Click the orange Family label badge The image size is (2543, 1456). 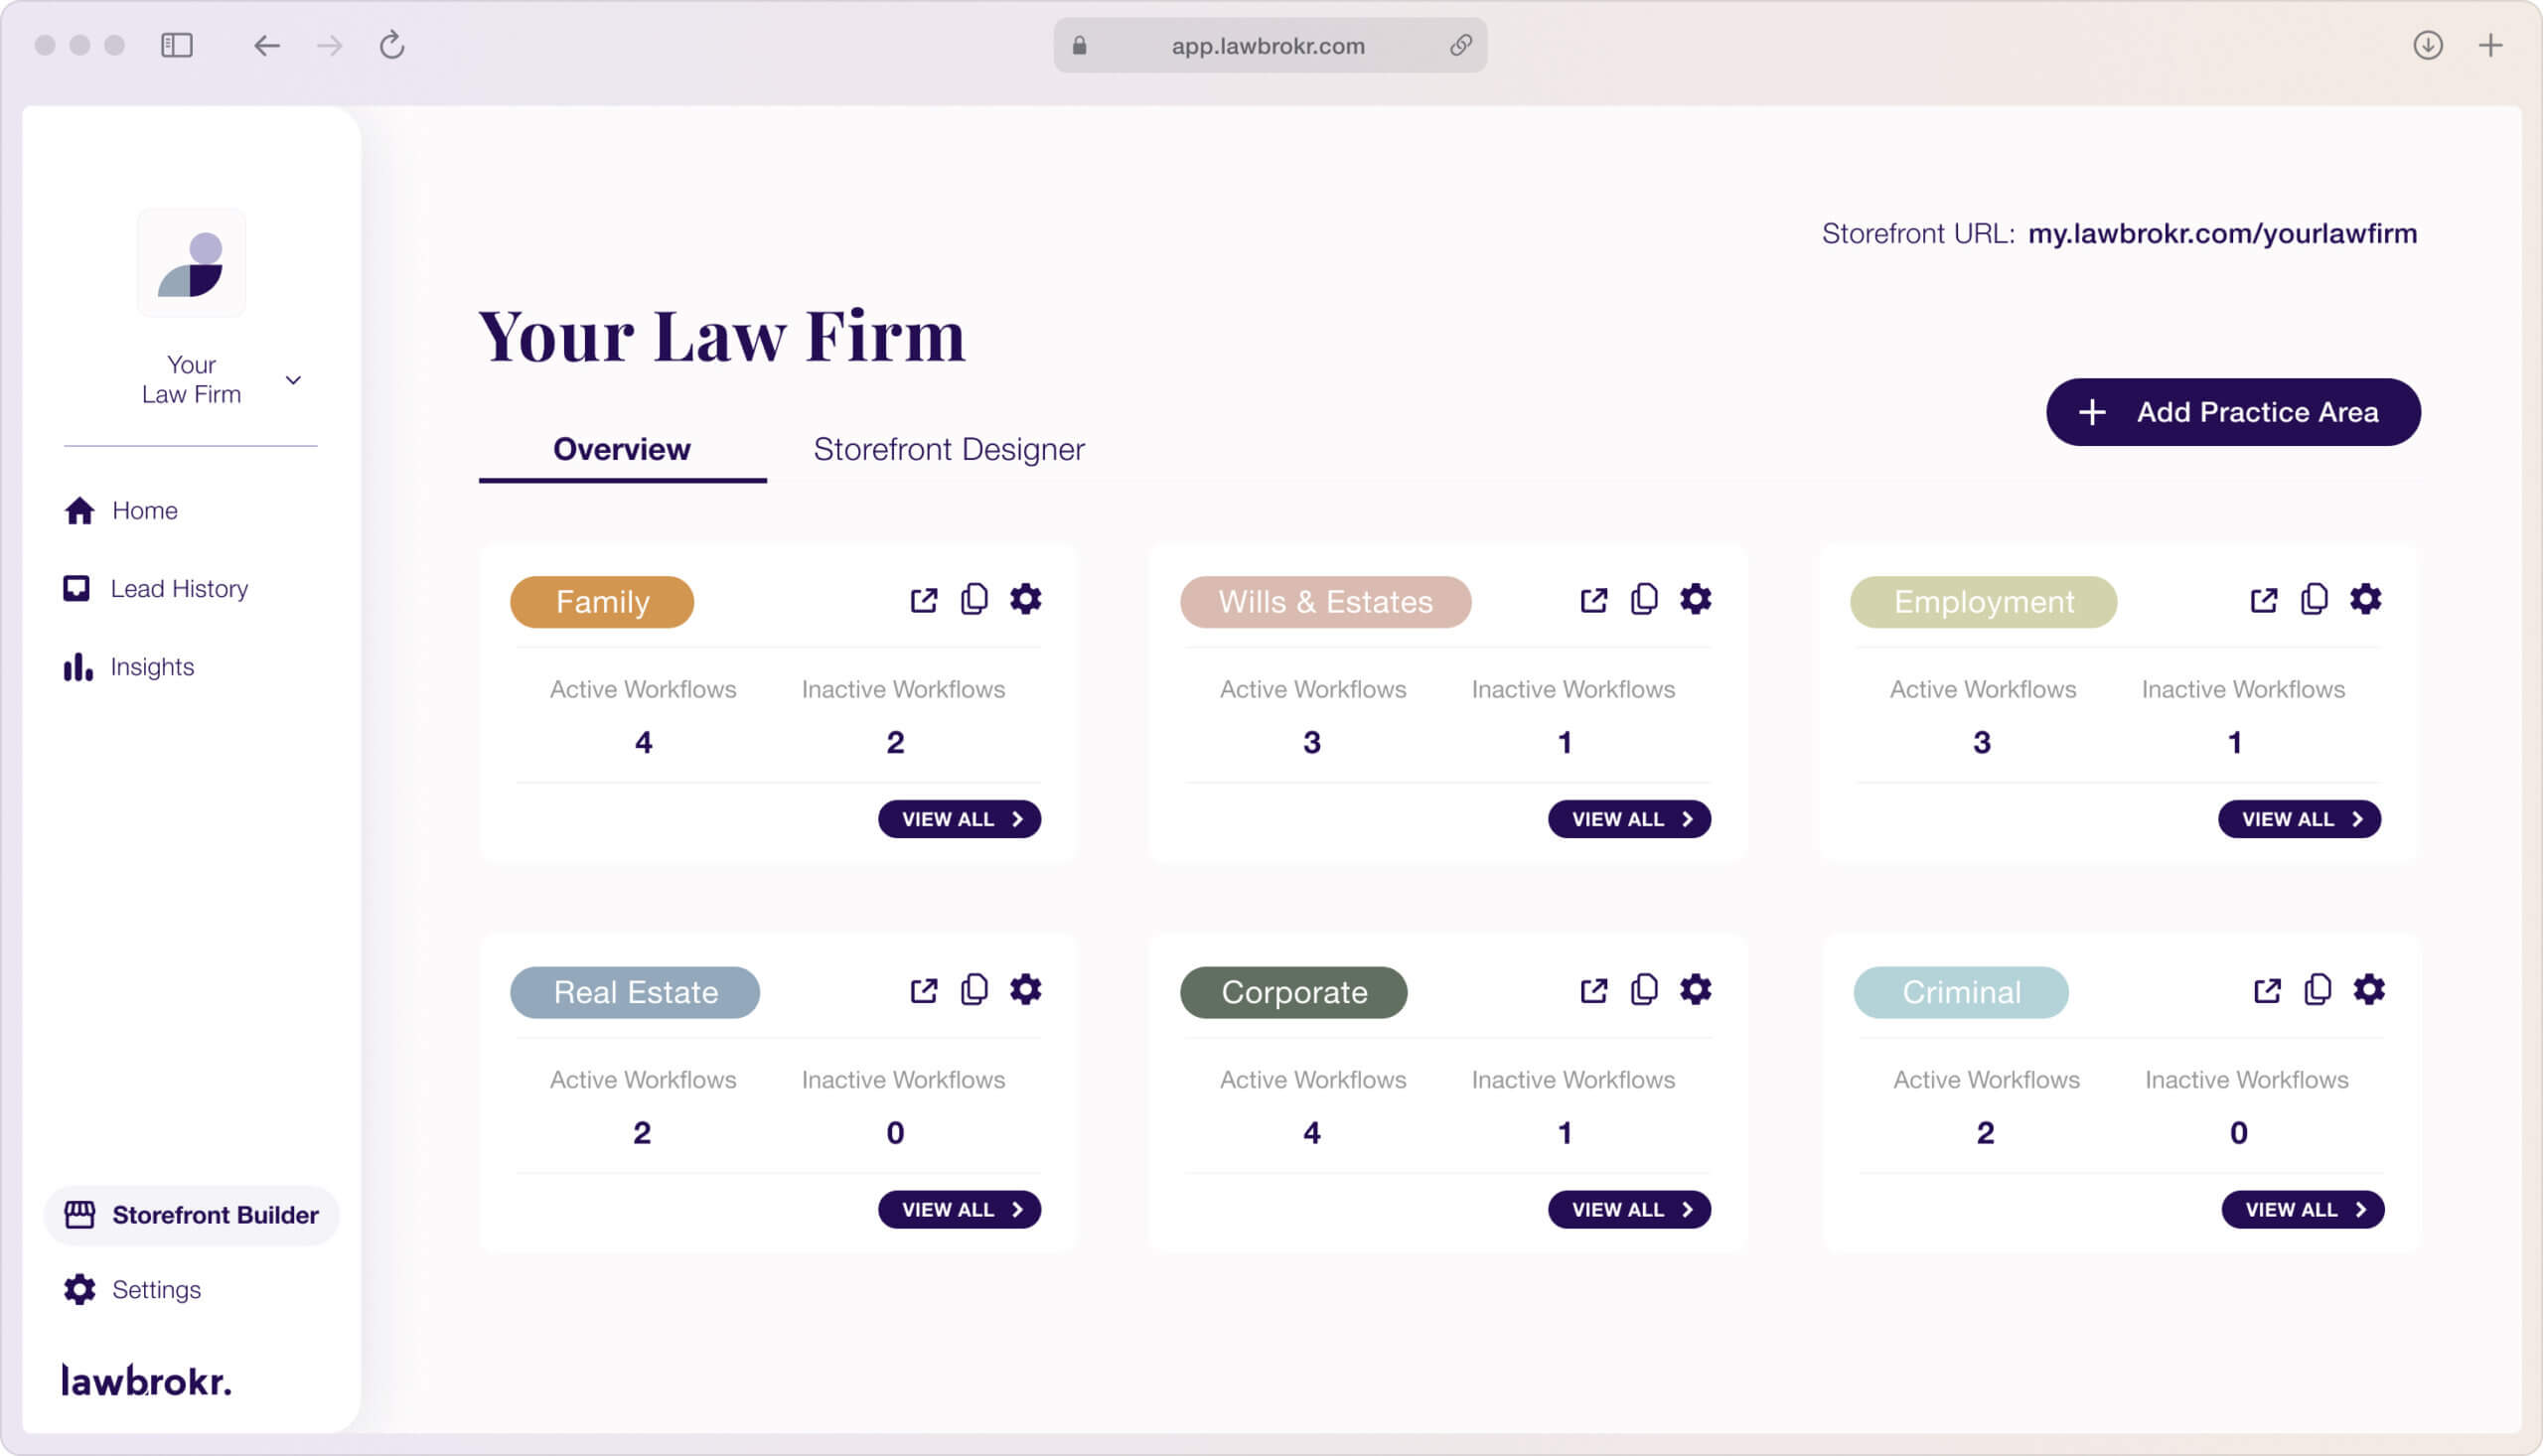[602, 602]
